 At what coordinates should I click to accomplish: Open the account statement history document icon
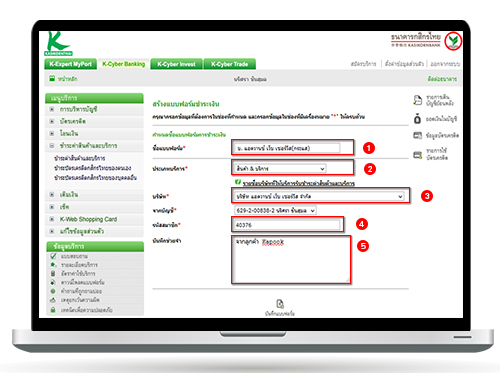click(x=417, y=100)
